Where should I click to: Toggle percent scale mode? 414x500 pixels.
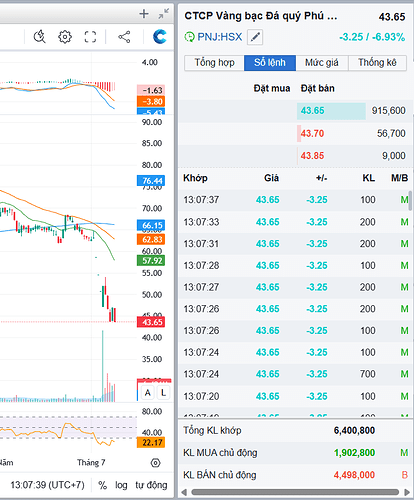point(102,485)
